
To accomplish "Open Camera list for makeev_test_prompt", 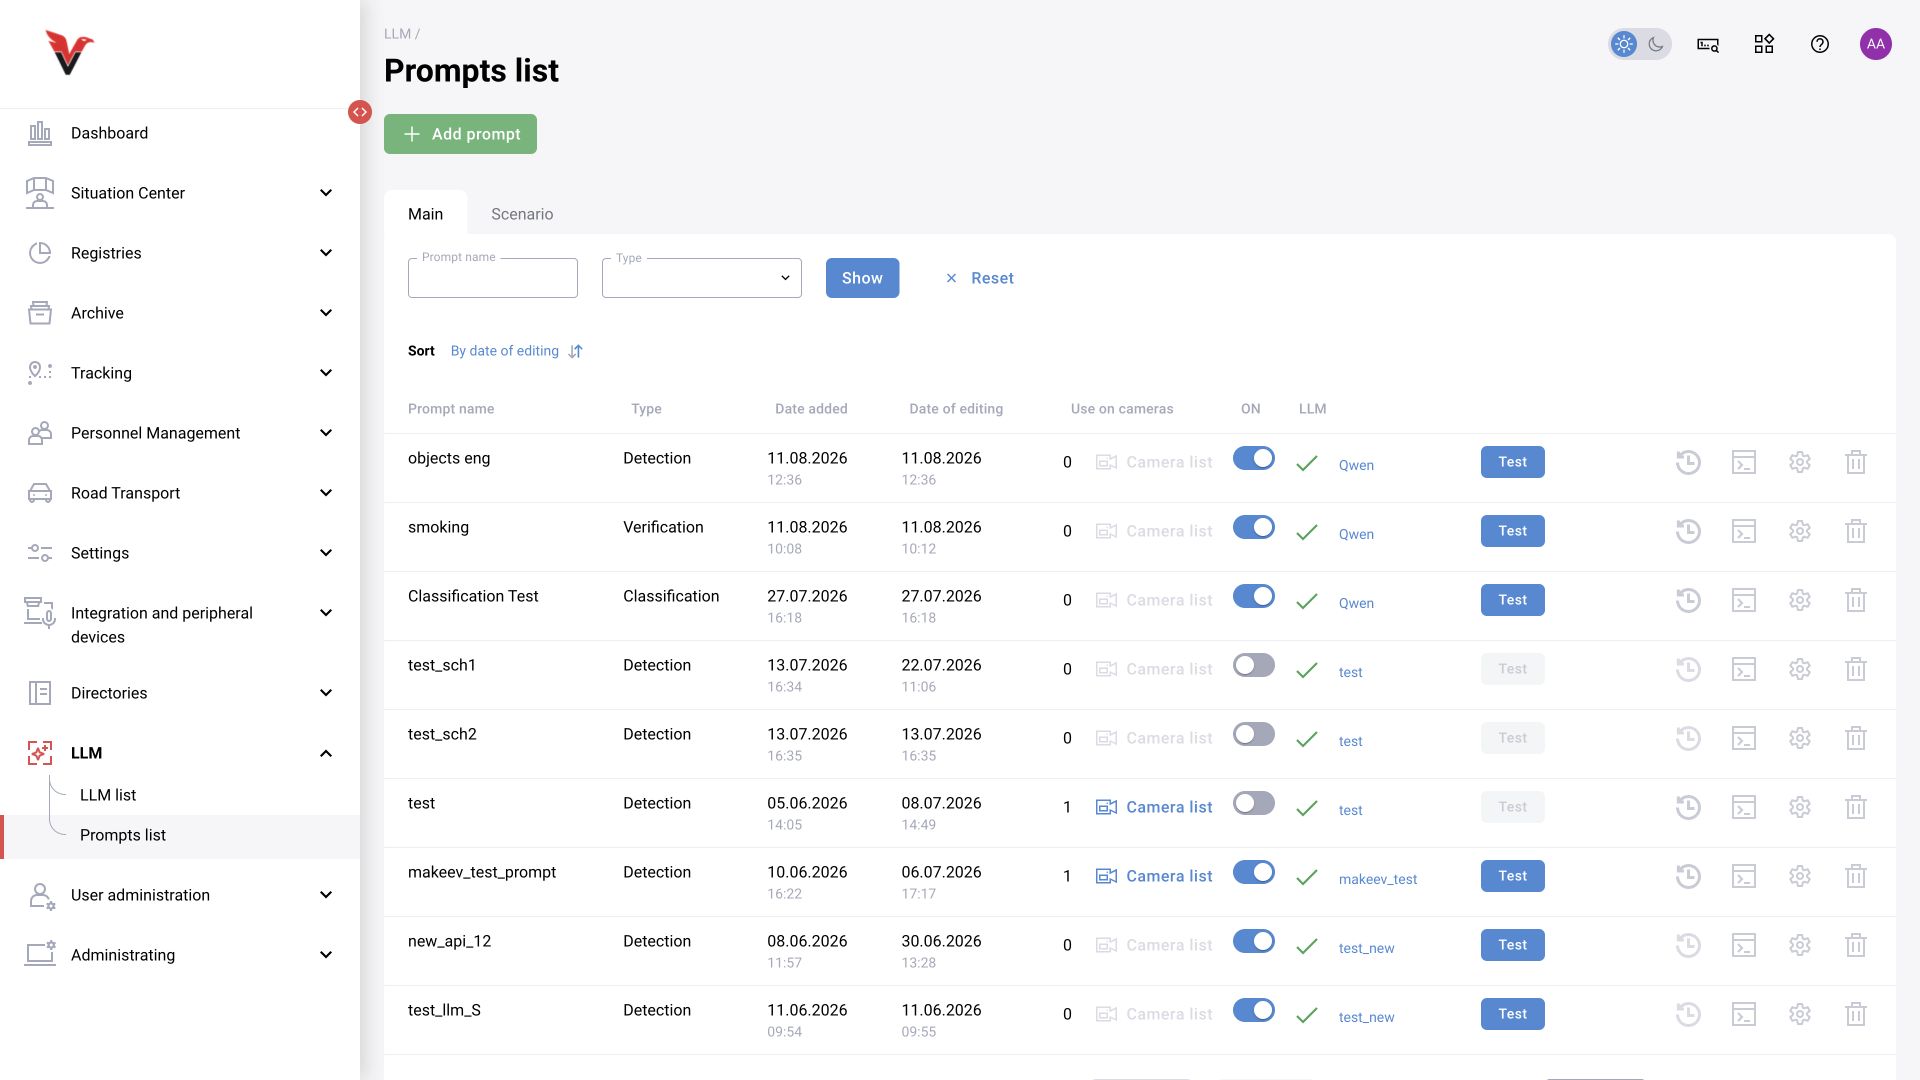I will click(x=1154, y=876).
